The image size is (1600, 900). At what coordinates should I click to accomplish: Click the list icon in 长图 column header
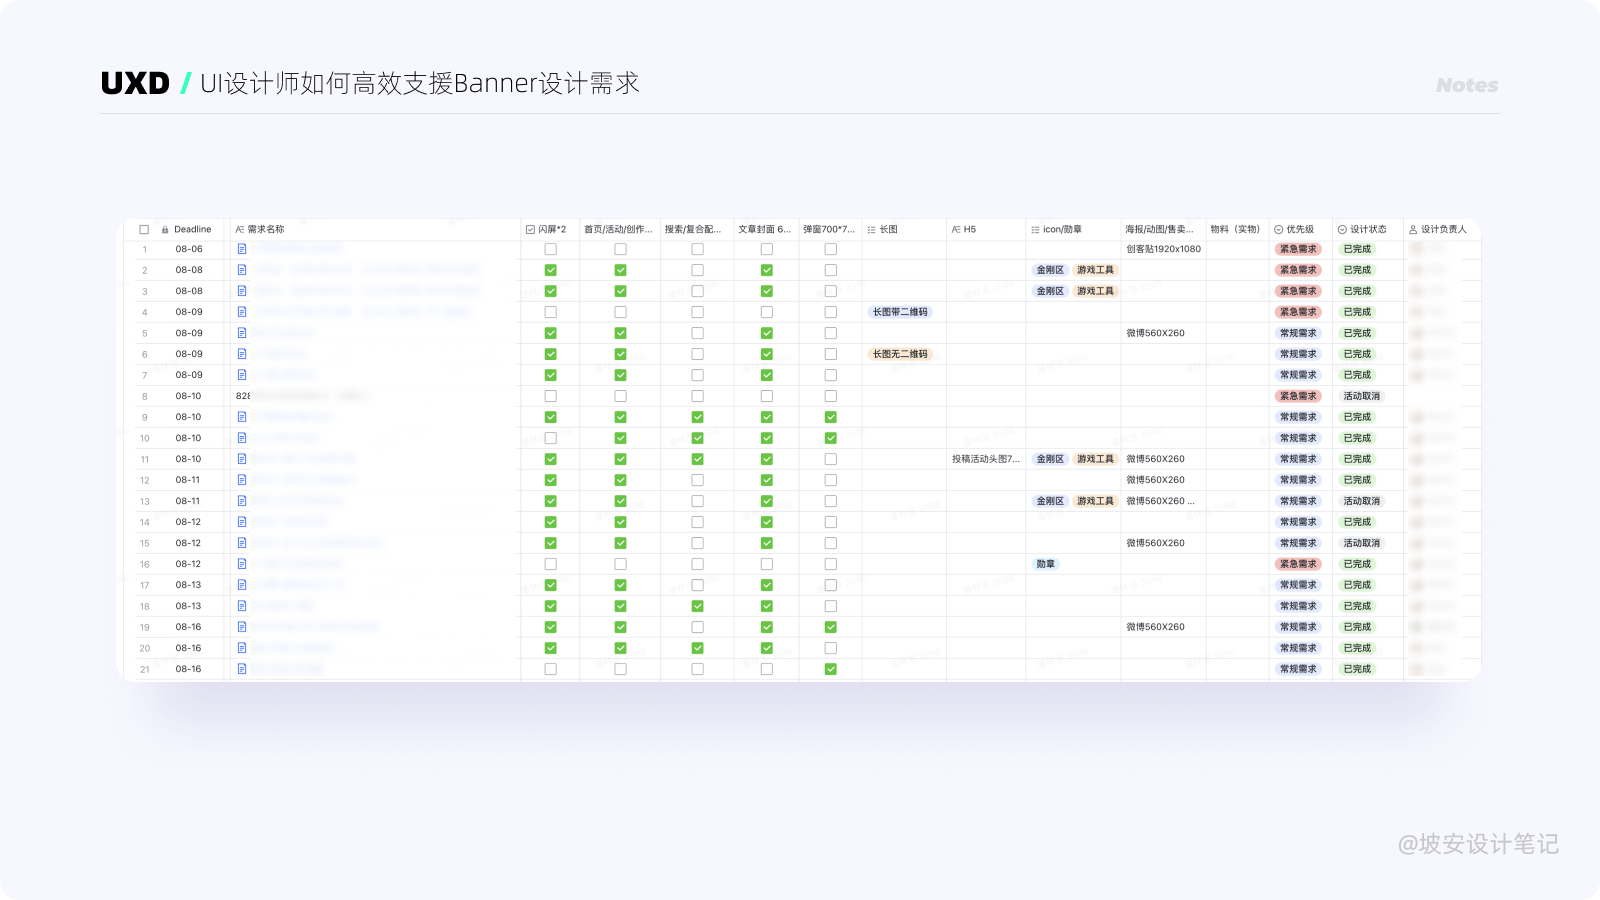click(871, 230)
